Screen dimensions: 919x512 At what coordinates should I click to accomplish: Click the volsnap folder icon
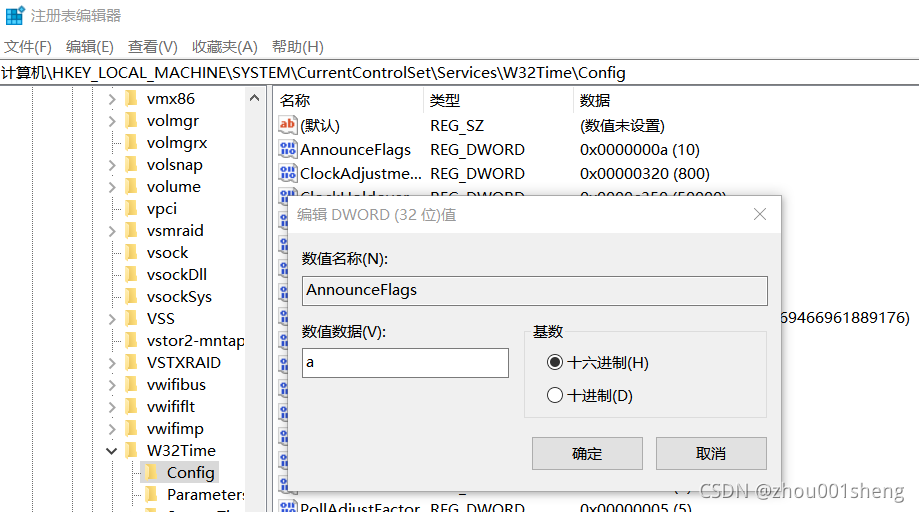click(x=132, y=165)
